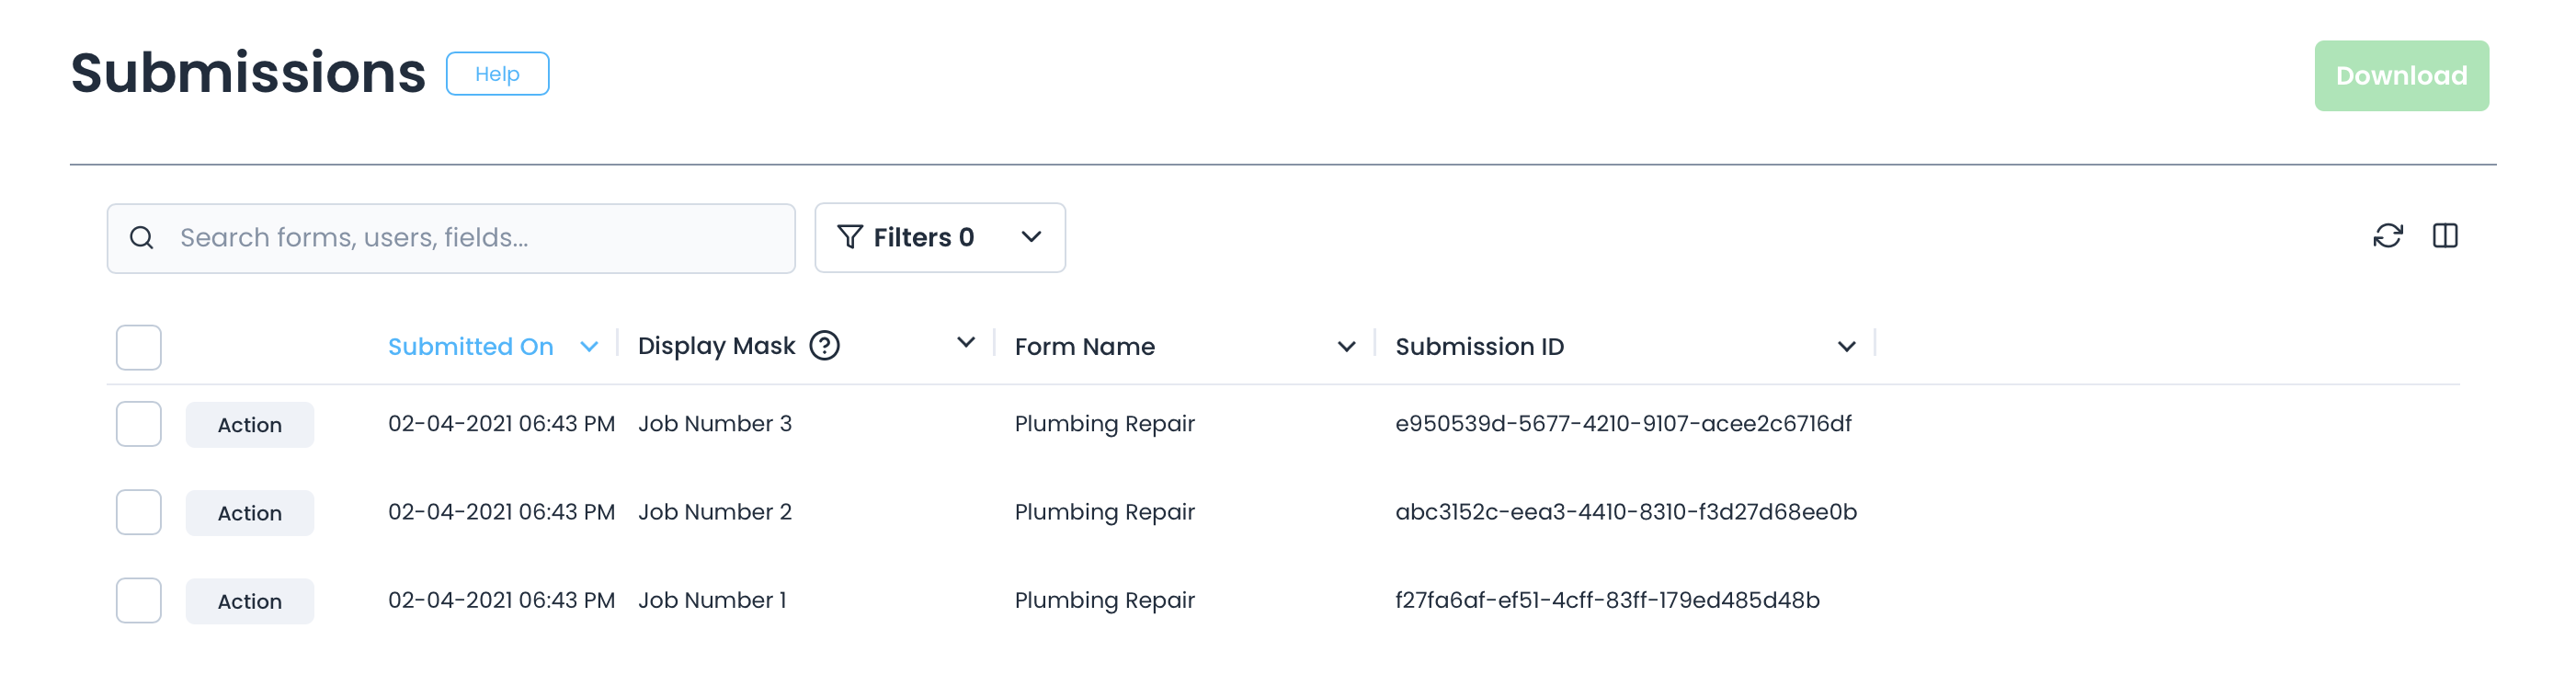
Task: Select the Job Number 1 row checkbox
Action: coord(138,600)
